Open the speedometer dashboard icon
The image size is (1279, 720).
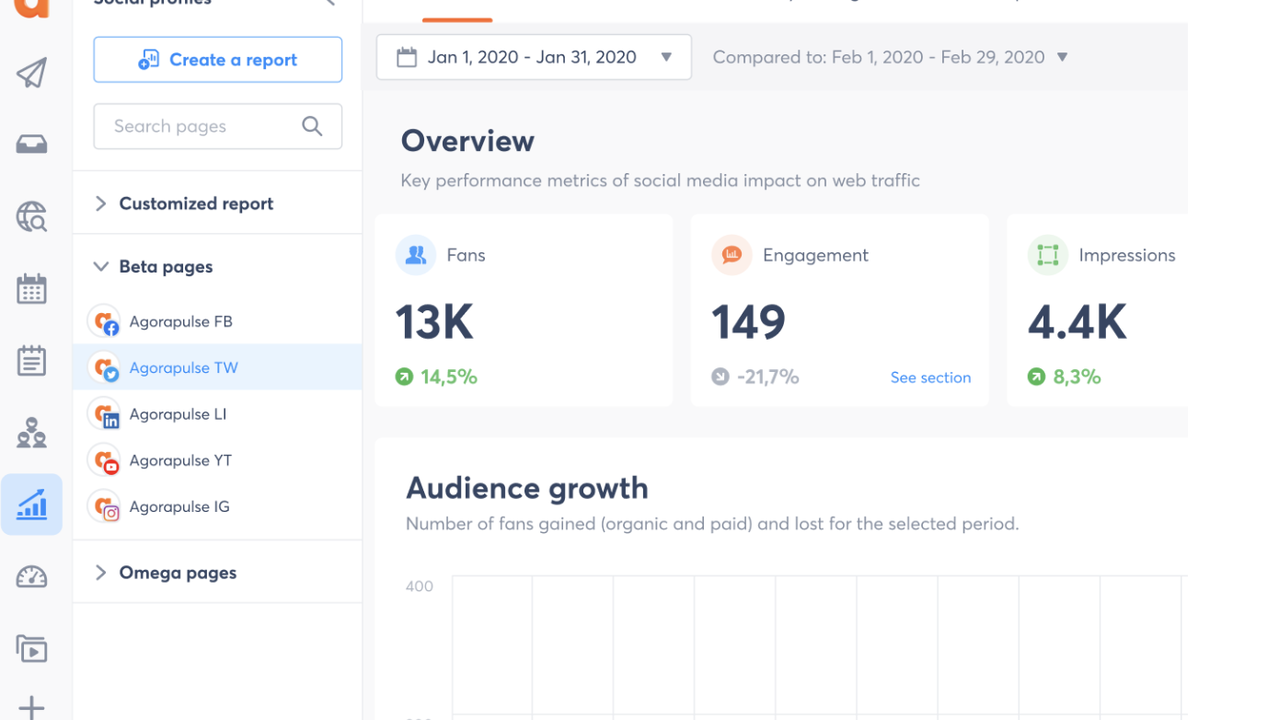point(31,577)
